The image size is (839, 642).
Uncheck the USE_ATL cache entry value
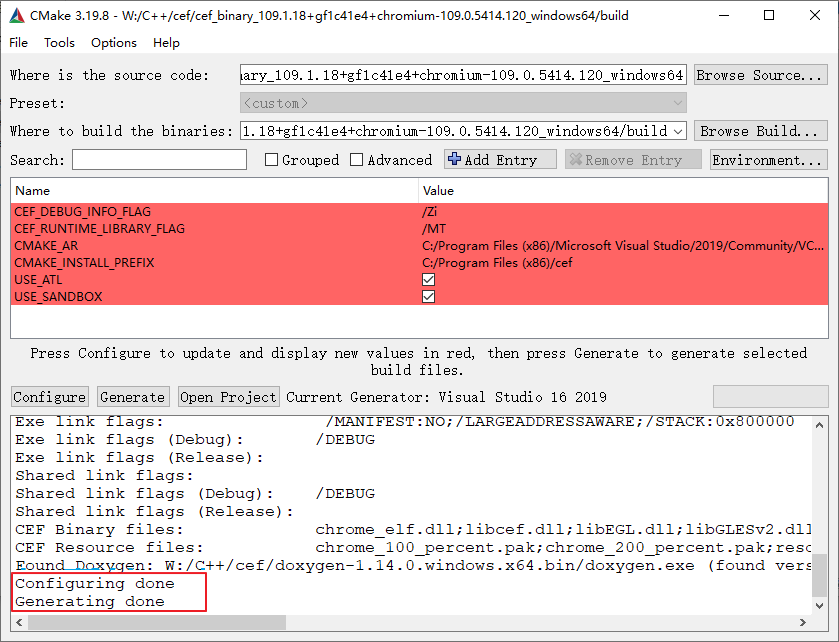tap(428, 280)
